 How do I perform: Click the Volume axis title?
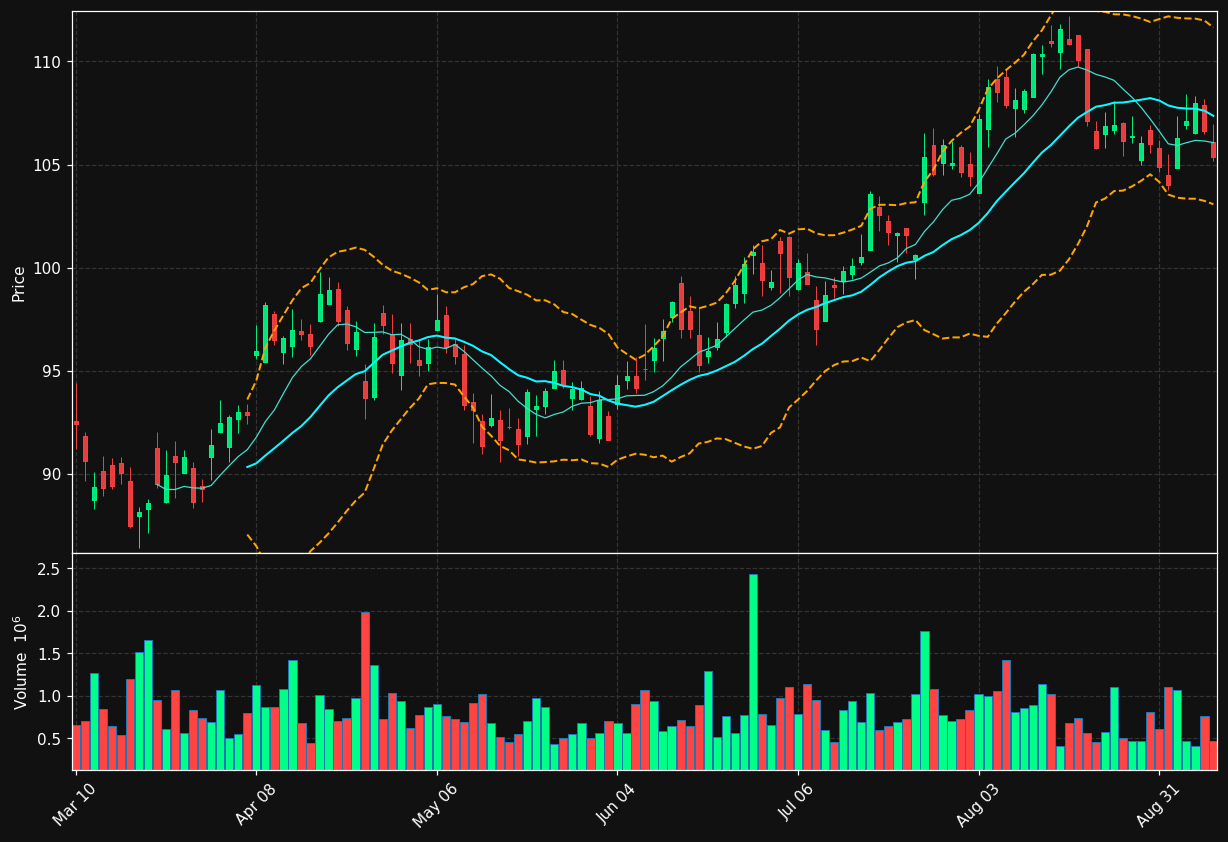(19, 662)
